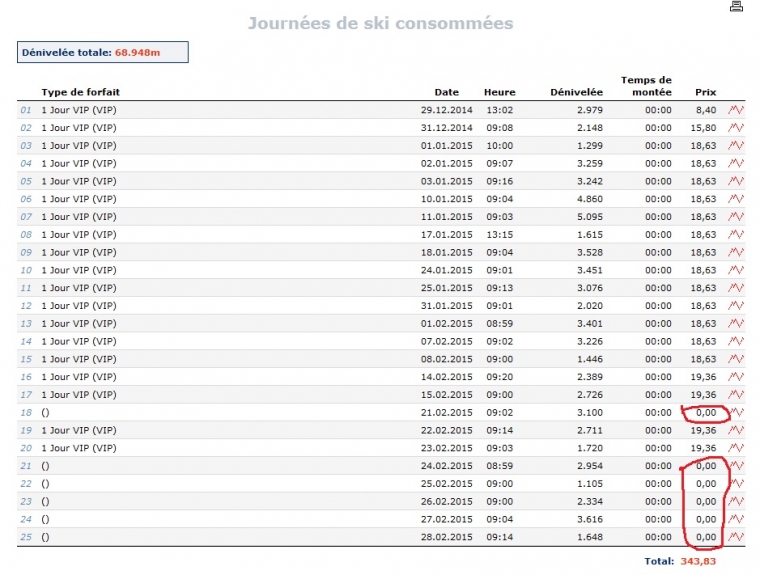Viewport: 760px width, 575px height.
Task: Open row number 10 link
Action: 26,271
